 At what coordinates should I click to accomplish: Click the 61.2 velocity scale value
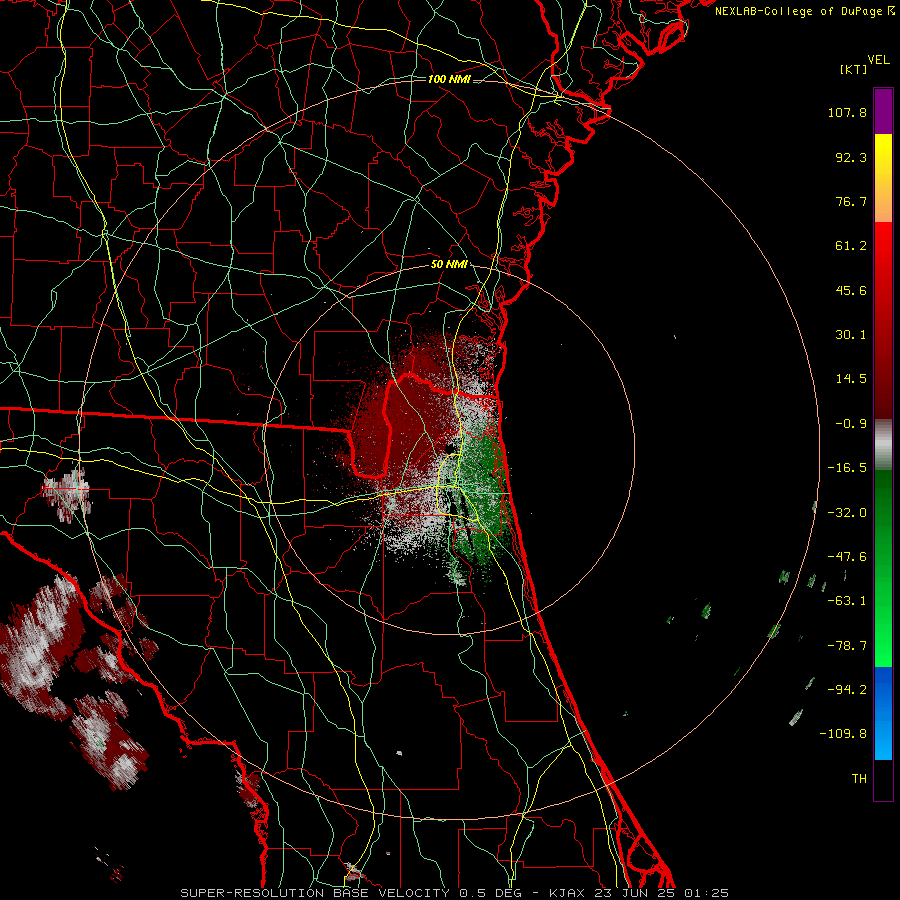[x=851, y=246]
